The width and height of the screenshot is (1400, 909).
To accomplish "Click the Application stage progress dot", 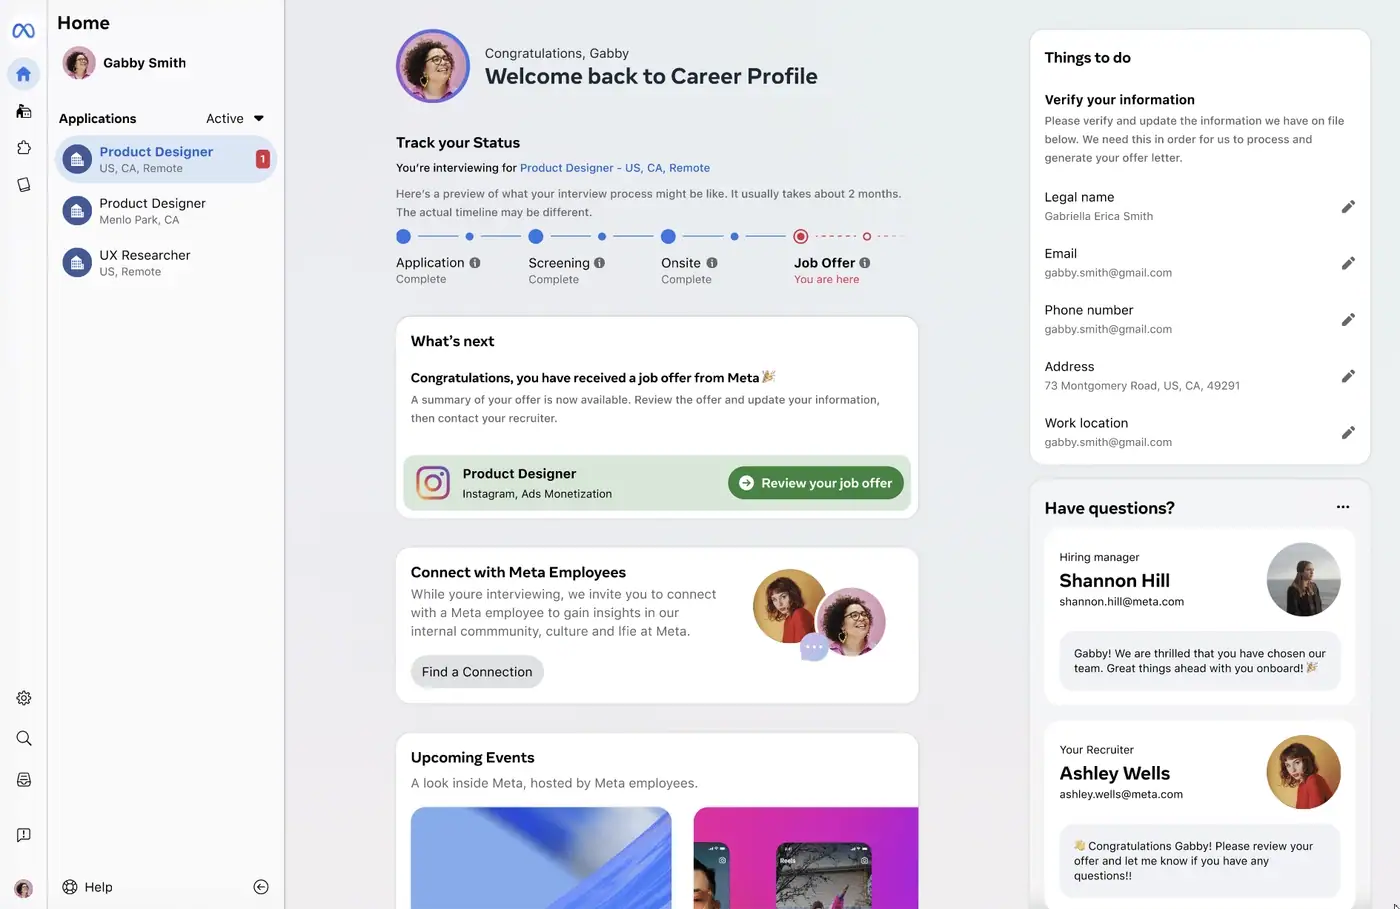I will 403,237.
